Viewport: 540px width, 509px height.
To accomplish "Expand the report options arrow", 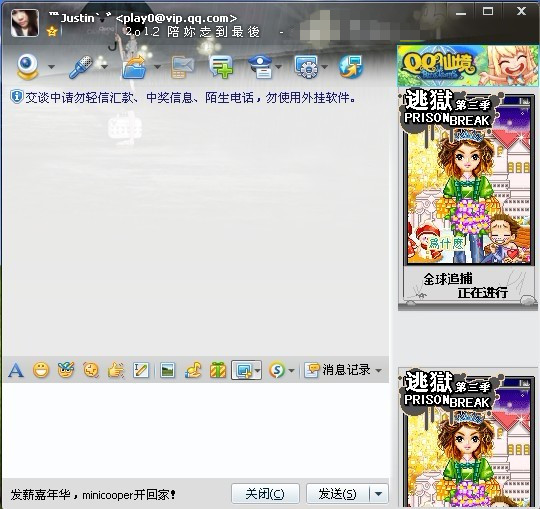I will pos(279,67).
